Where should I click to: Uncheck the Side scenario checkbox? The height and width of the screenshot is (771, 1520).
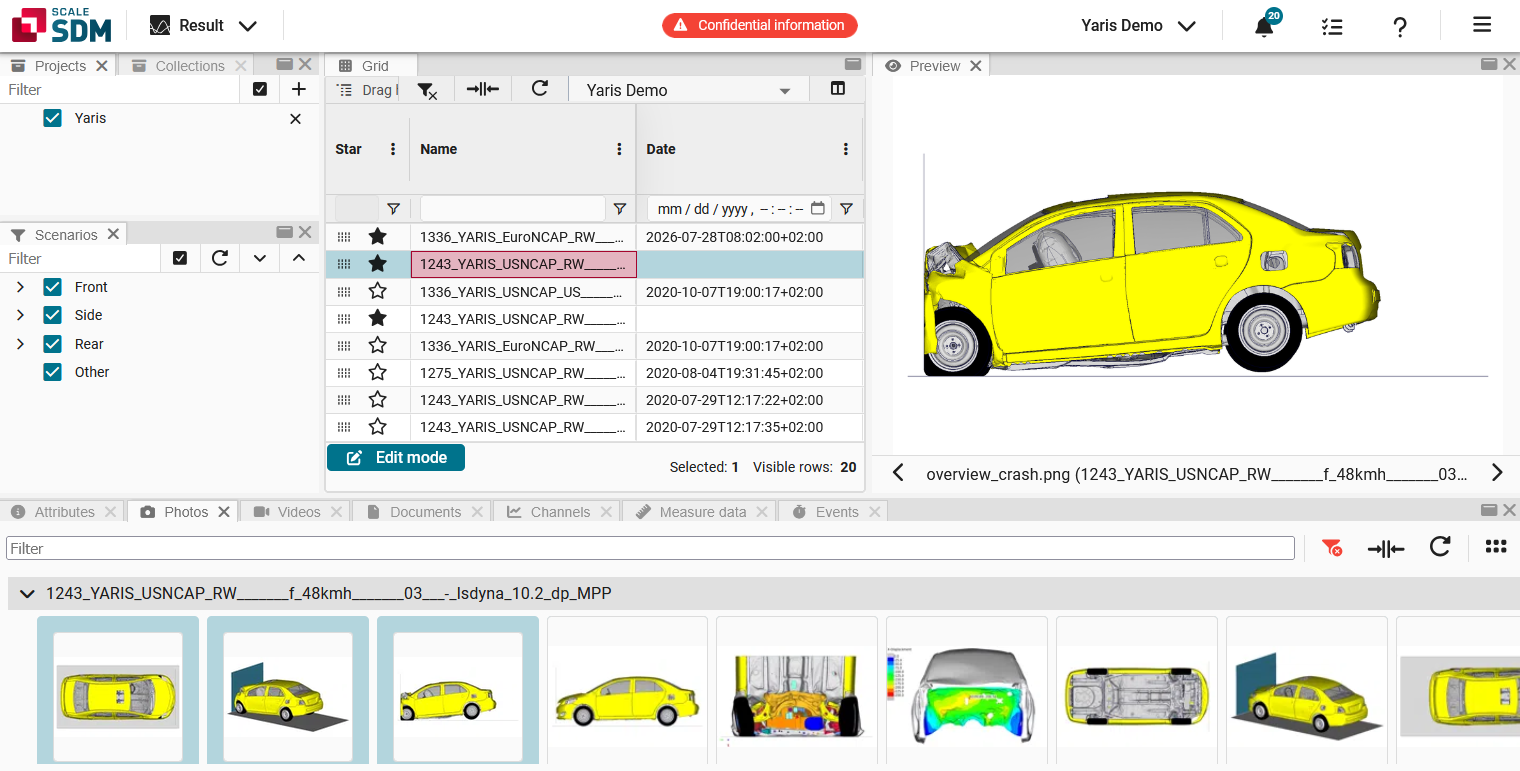(x=53, y=315)
